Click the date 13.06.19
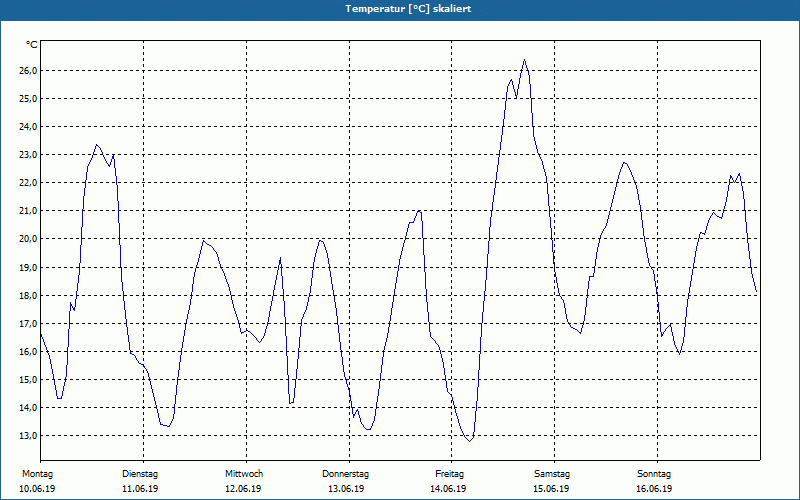Screen dimensions: 800x500 click(346, 489)
